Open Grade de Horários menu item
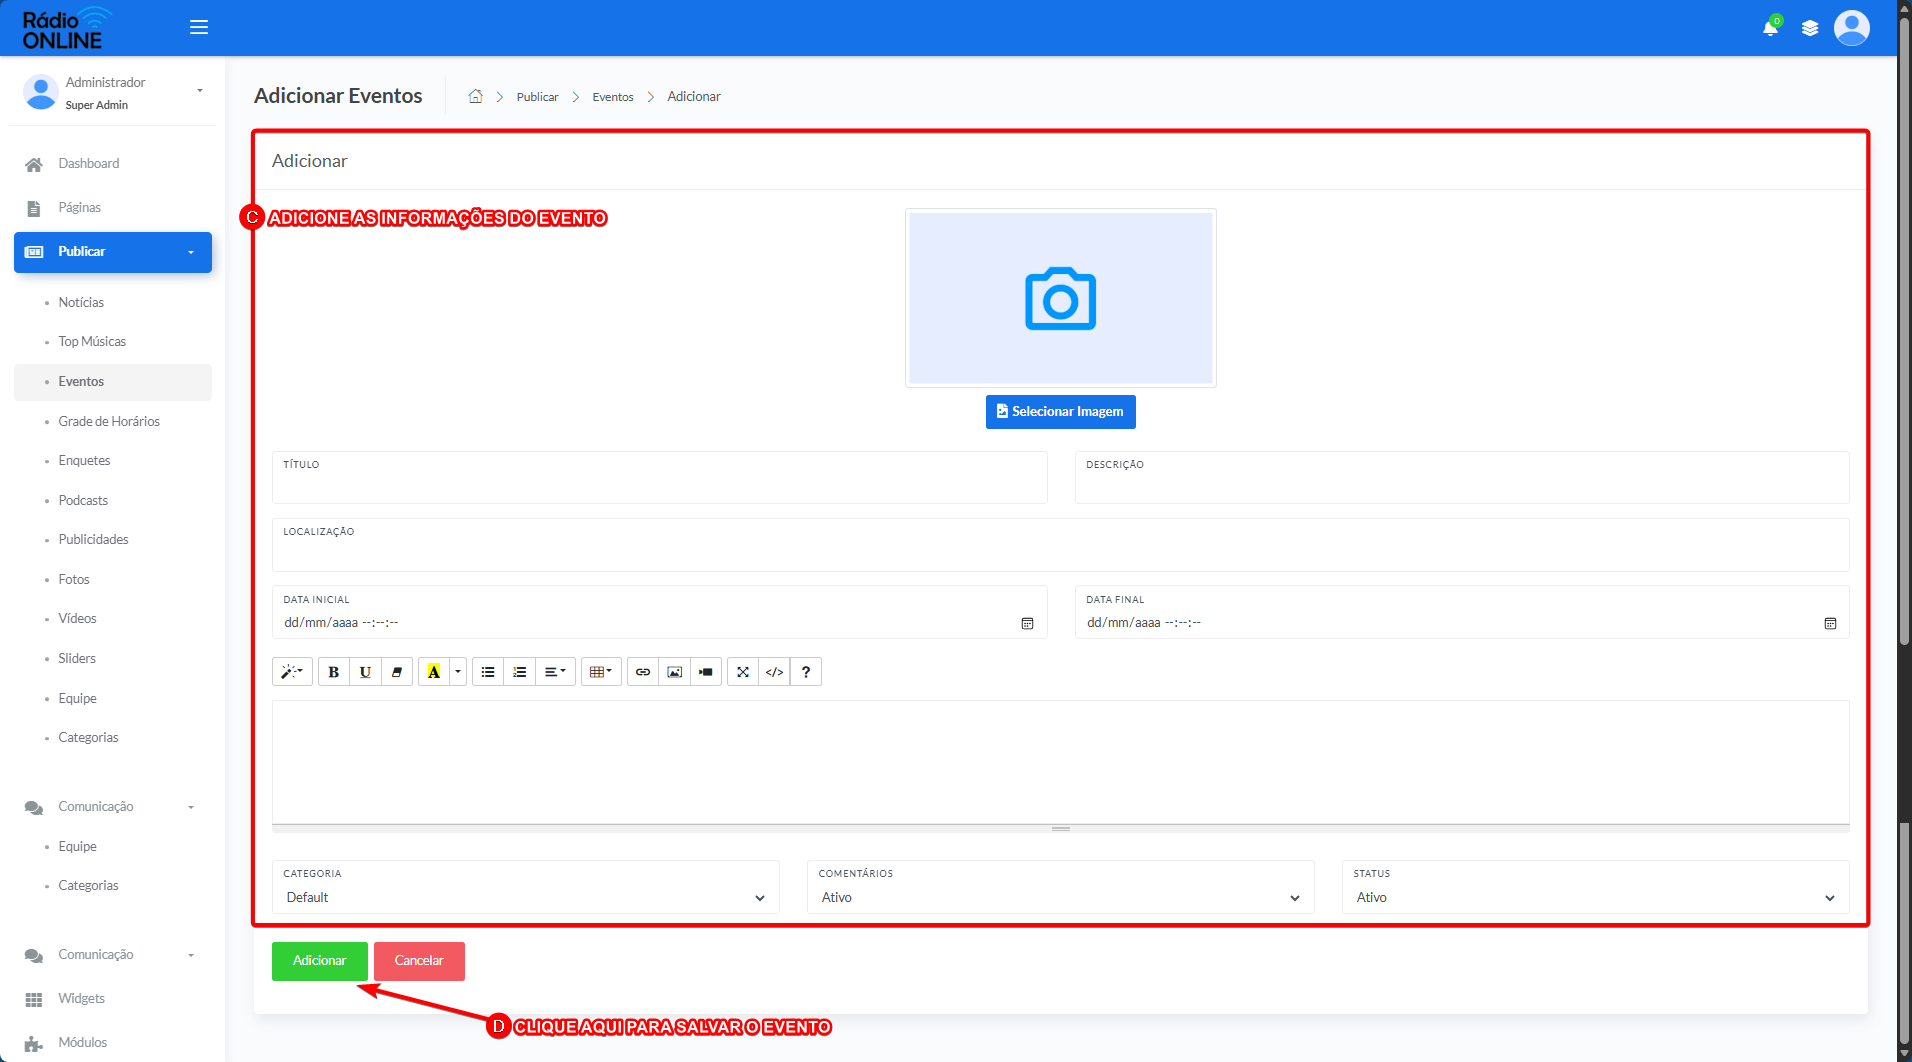Viewport: 1912px width, 1062px height. pyautogui.click(x=109, y=421)
